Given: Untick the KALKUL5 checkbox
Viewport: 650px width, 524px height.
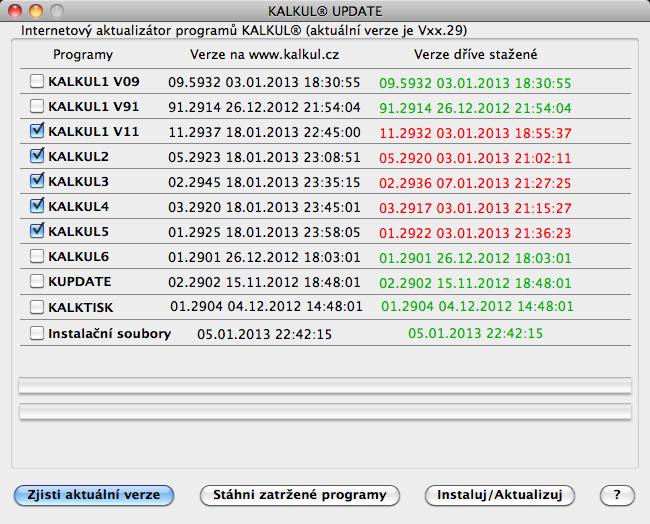Looking at the screenshot, I should 37,230.
